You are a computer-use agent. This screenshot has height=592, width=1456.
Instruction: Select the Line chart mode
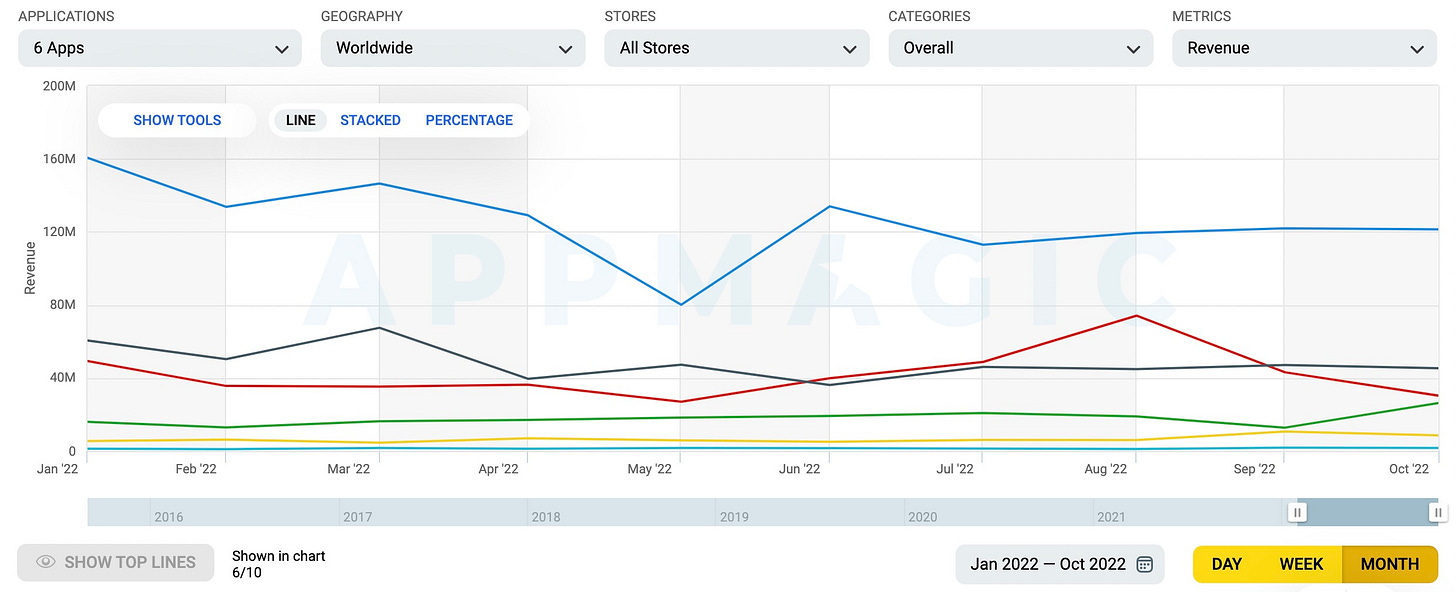[x=300, y=120]
